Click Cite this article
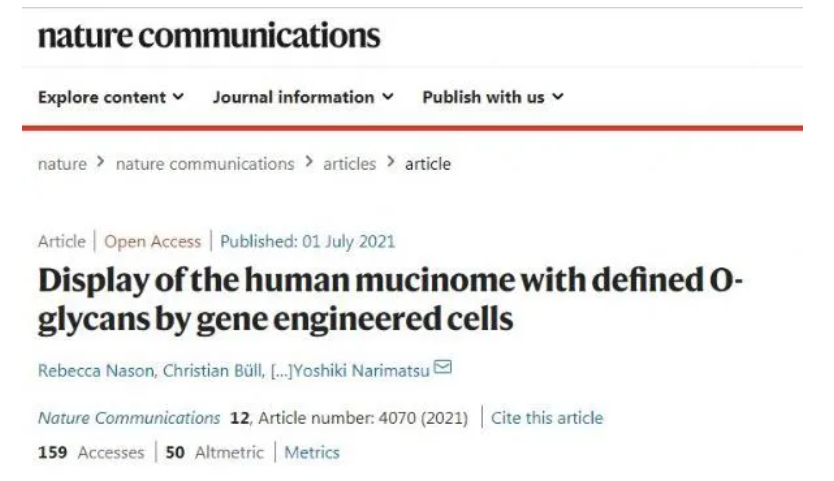Screen dimensions: 834x481 [x=547, y=418]
